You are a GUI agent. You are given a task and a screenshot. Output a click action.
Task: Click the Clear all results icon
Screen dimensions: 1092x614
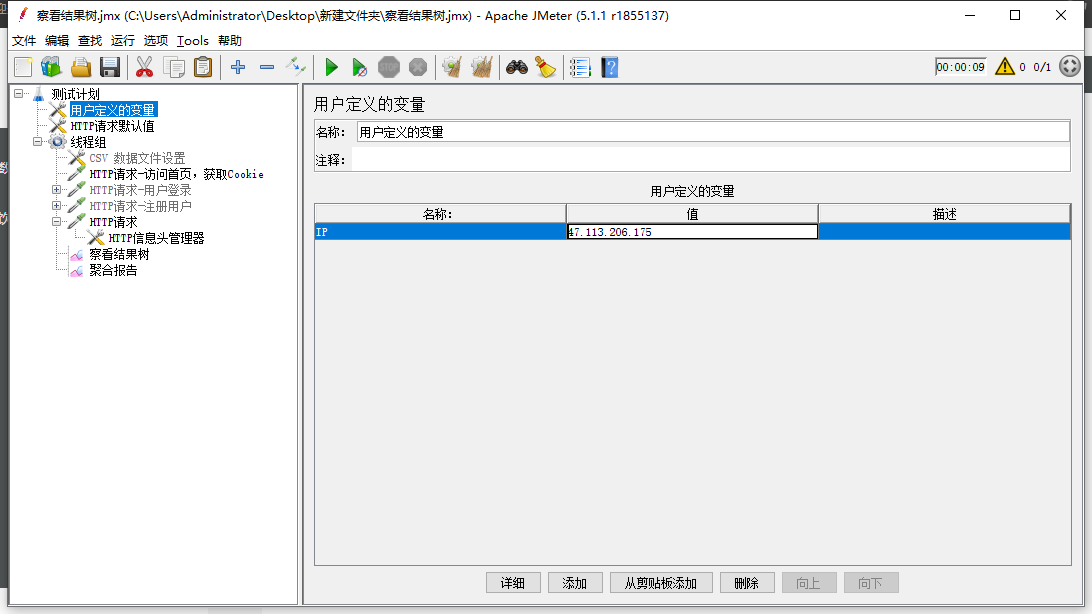(481, 67)
